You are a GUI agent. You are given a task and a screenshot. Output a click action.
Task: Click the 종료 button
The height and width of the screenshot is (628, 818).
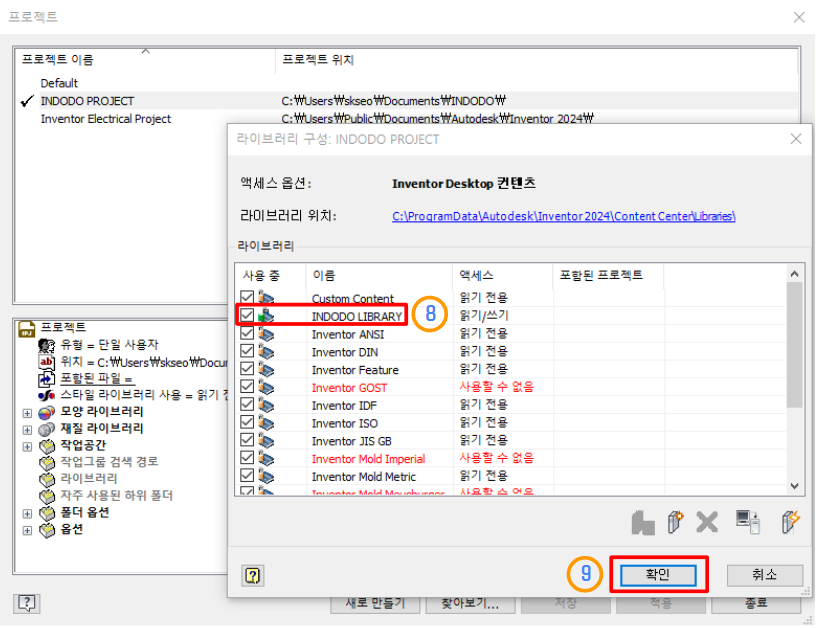pos(756,605)
